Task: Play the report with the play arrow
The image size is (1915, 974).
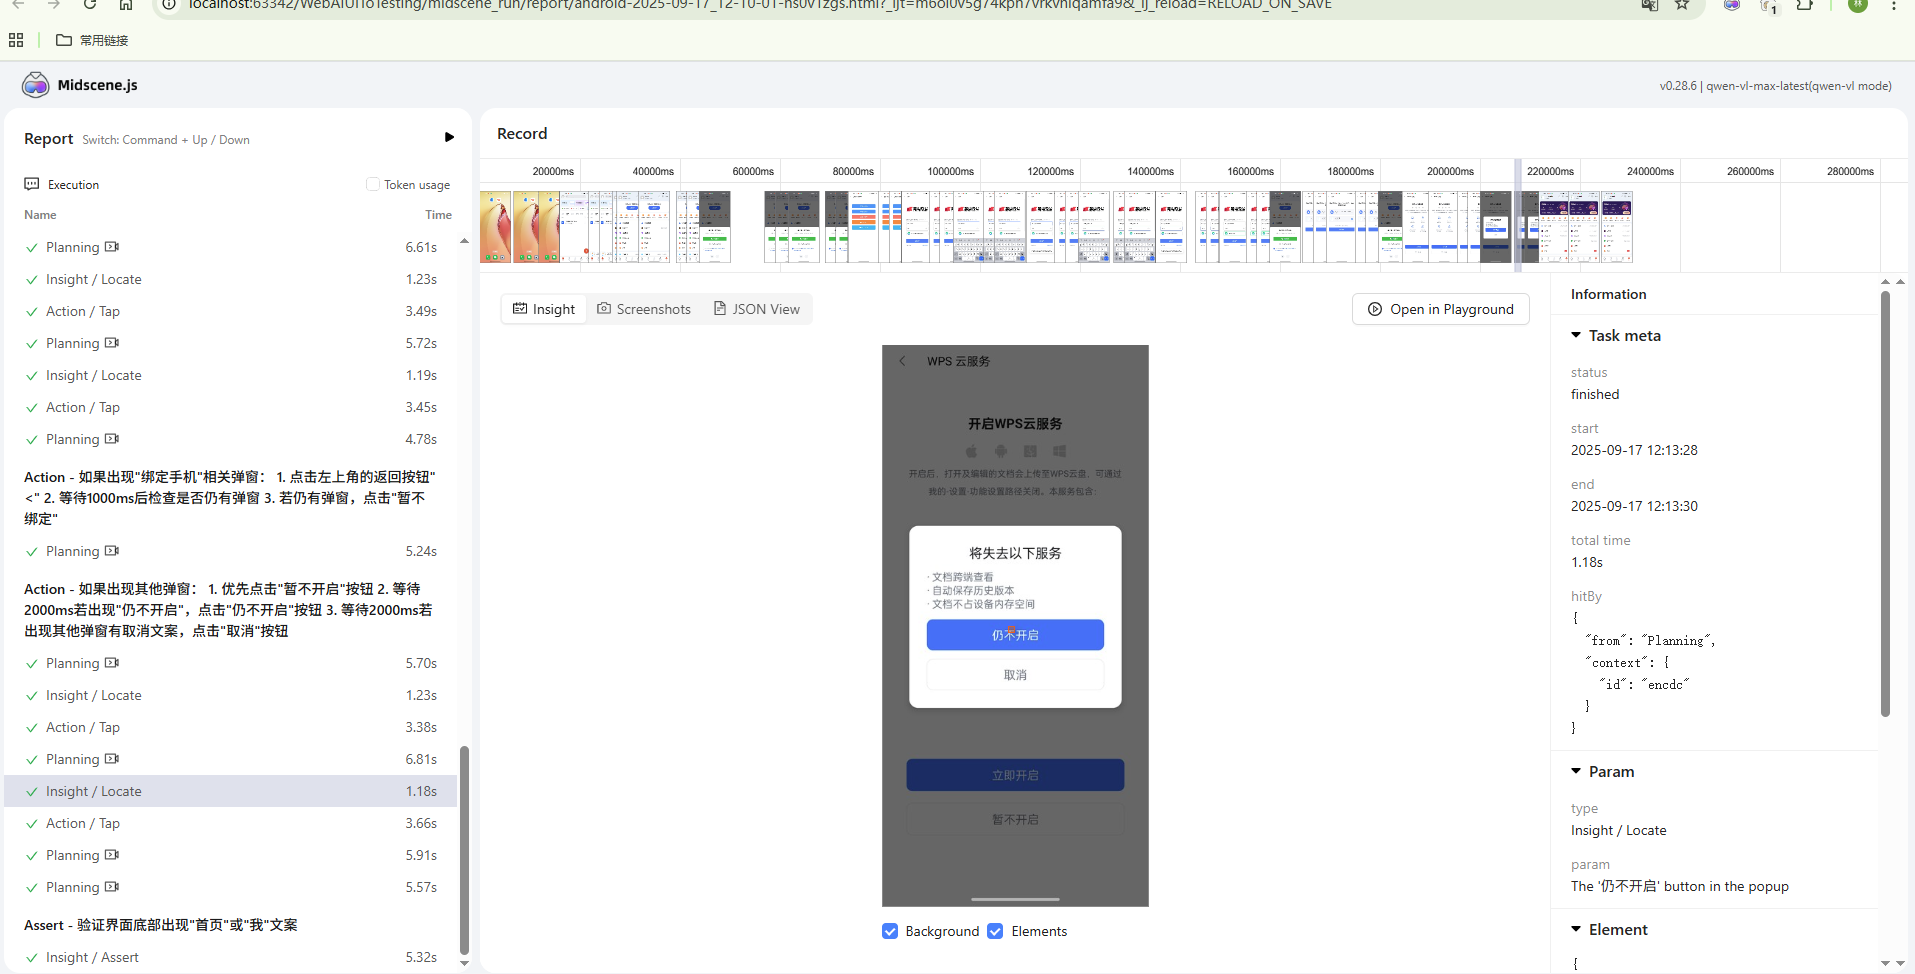Action: [449, 137]
